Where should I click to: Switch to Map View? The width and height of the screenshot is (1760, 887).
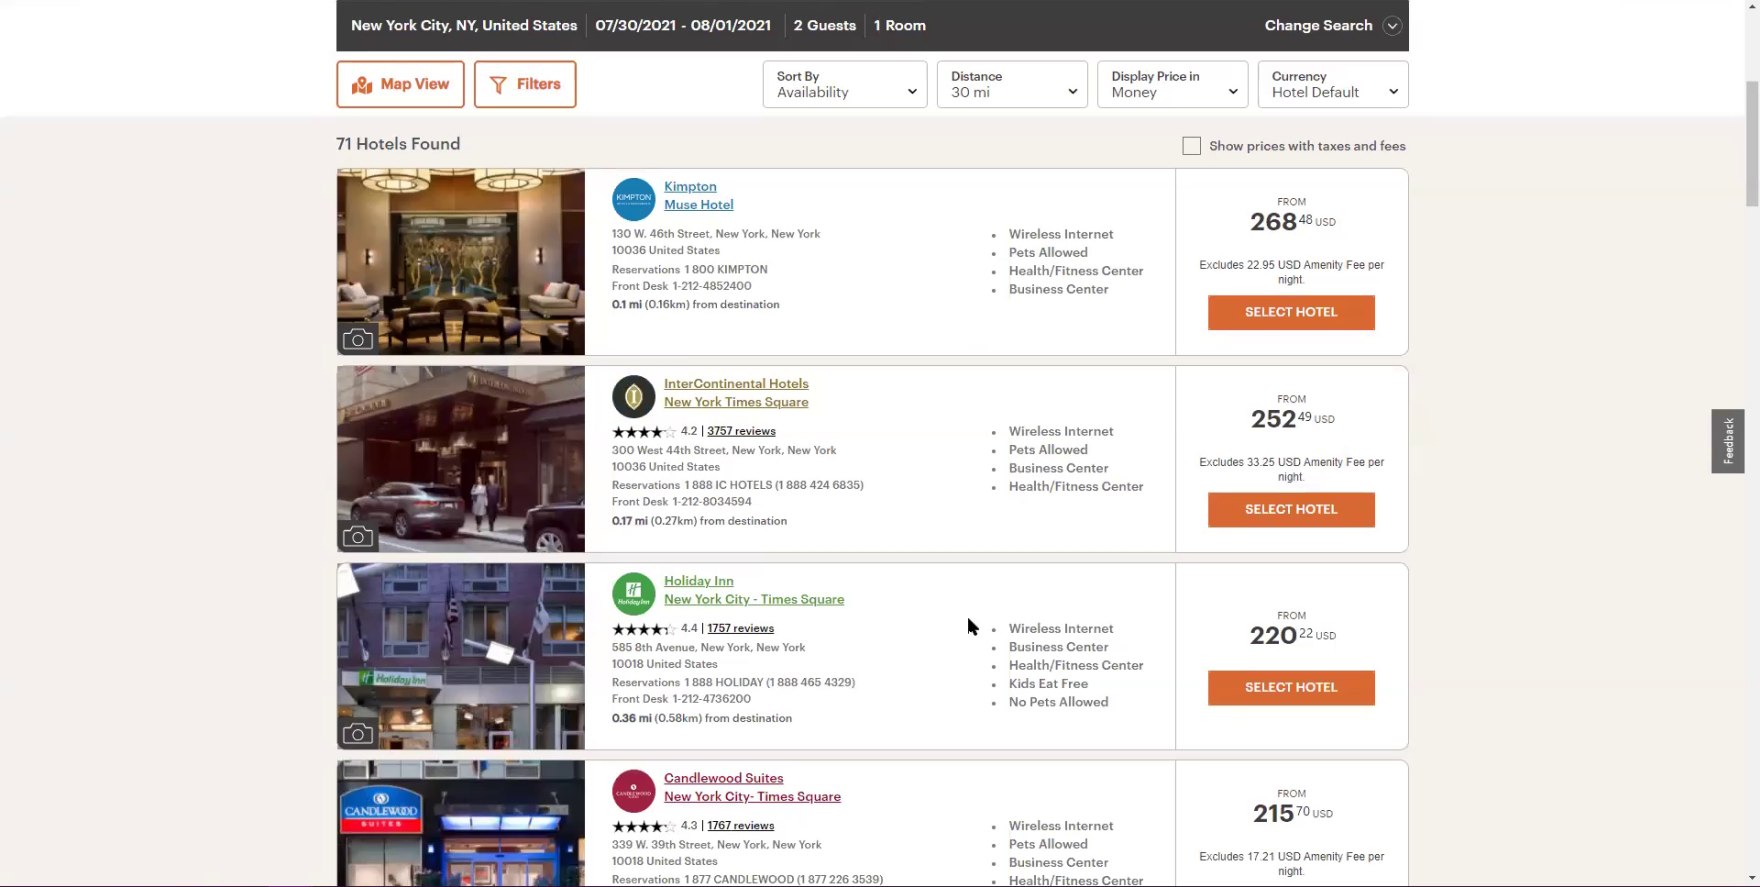click(400, 84)
